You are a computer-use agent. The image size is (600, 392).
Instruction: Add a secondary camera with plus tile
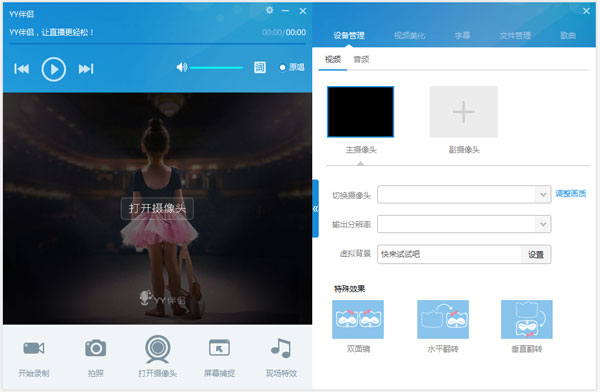click(x=464, y=112)
